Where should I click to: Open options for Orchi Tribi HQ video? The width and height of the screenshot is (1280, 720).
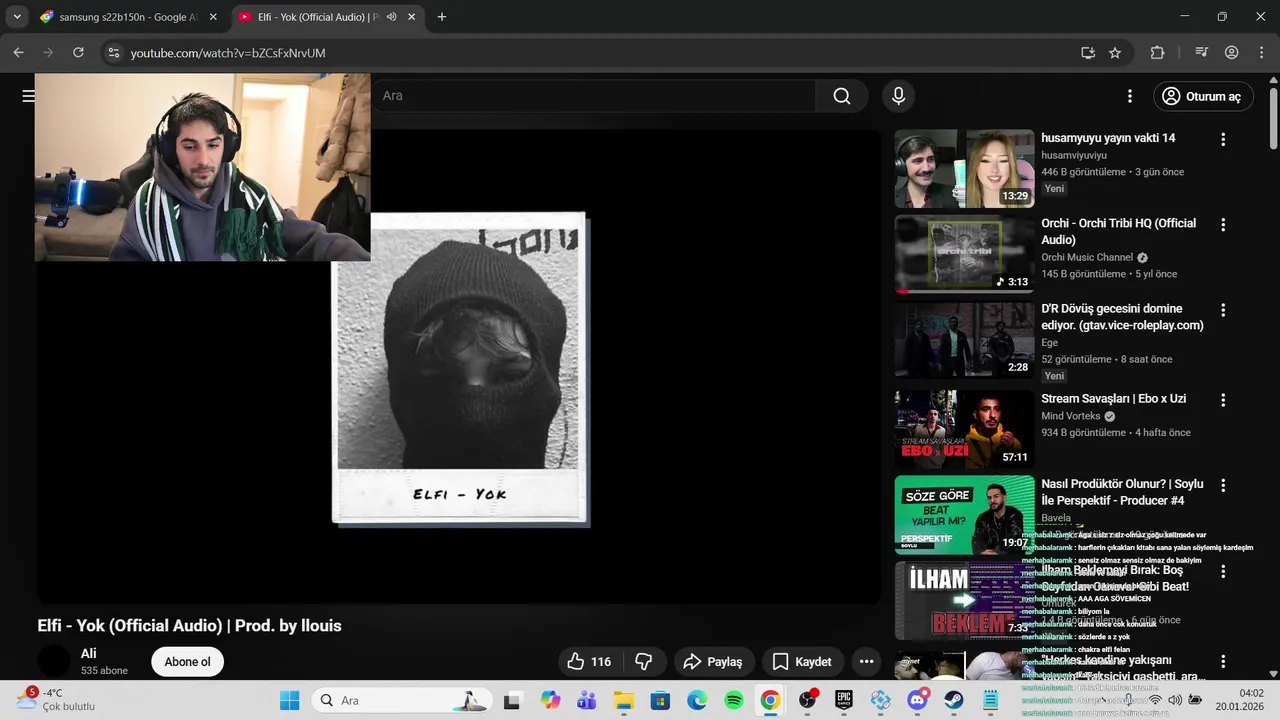coord(1222,225)
